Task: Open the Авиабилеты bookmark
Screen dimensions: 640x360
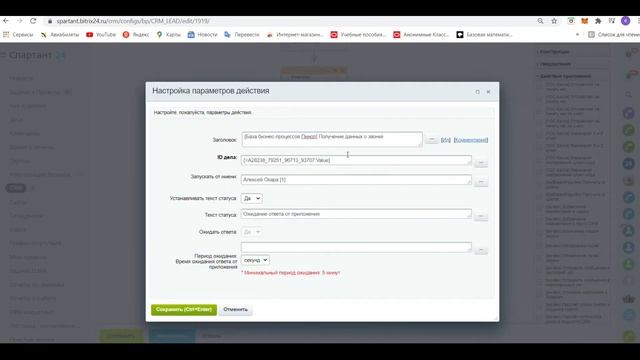Action: [x=60, y=35]
